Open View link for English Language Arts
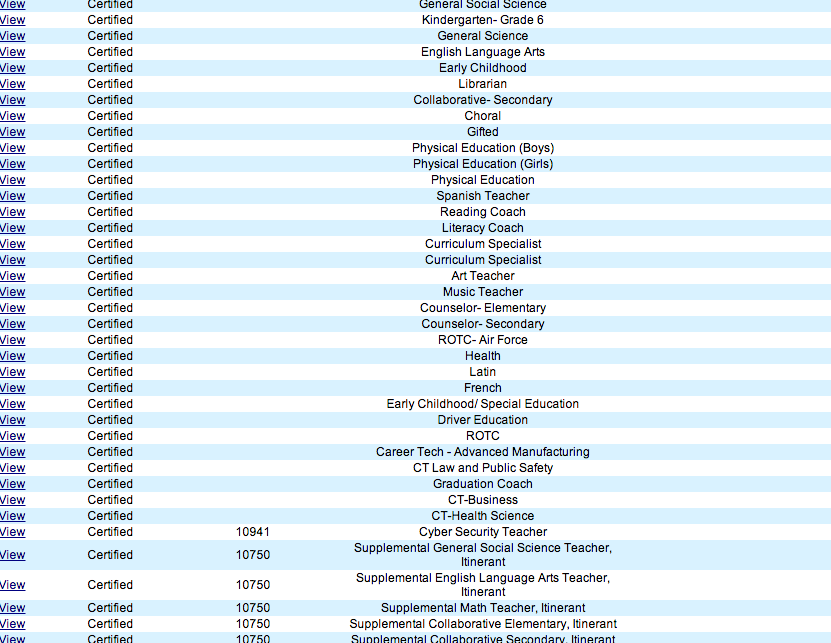Screen dimensions: 831x643 [x=12, y=52]
